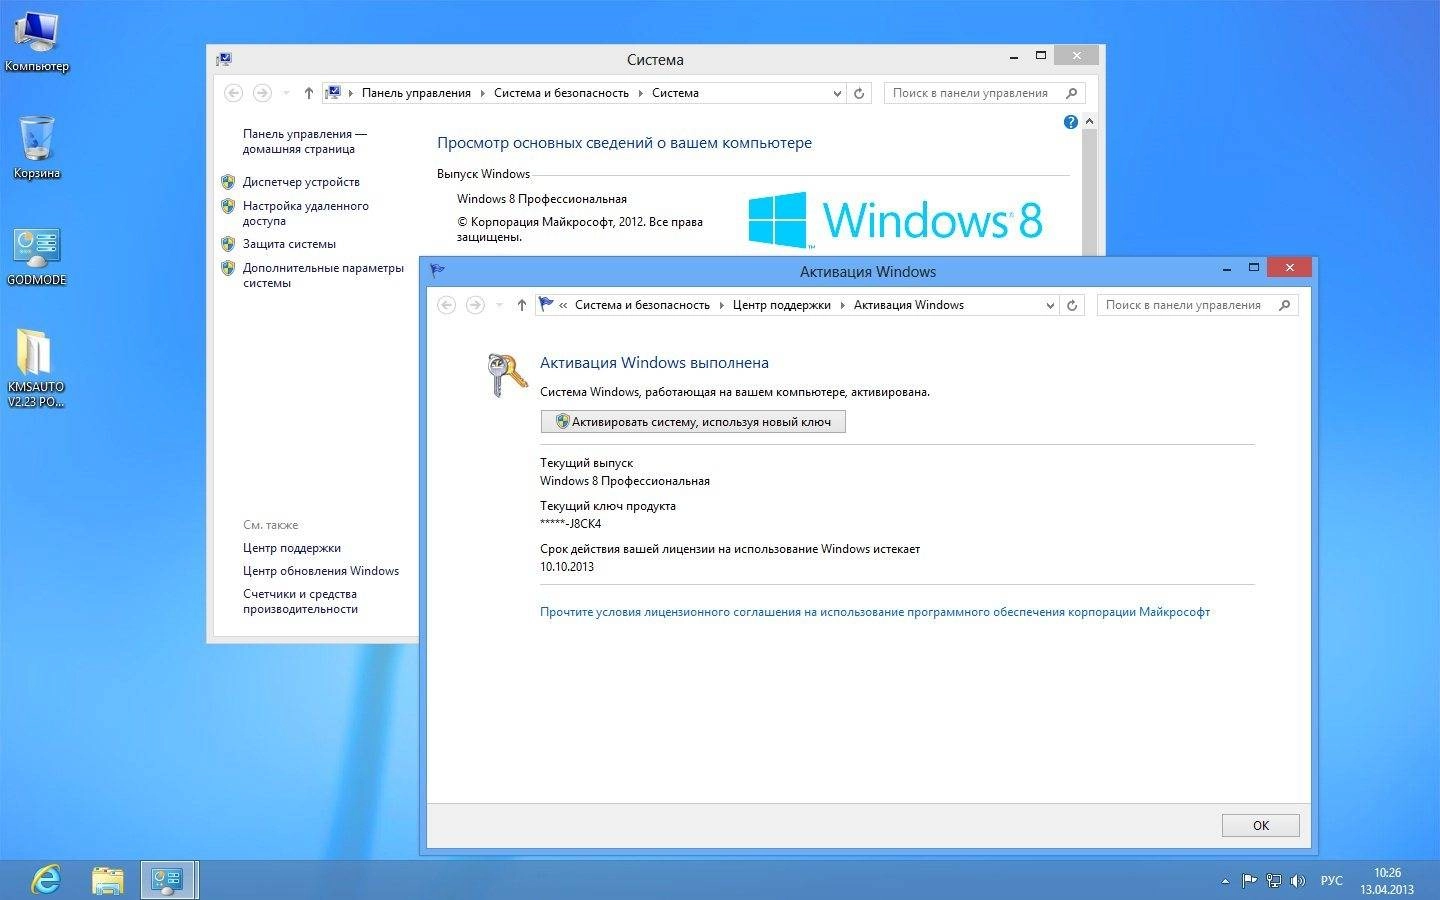Open the network tray icon
The height and width of the screenshot is (900, 1440).
(x=1273, y=881)
